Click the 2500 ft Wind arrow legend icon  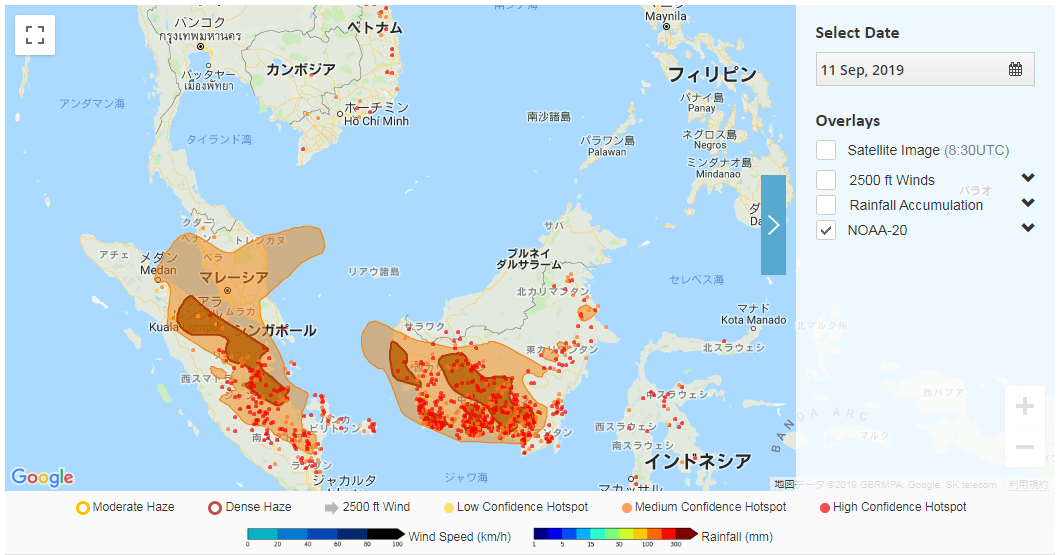[331, 508]
